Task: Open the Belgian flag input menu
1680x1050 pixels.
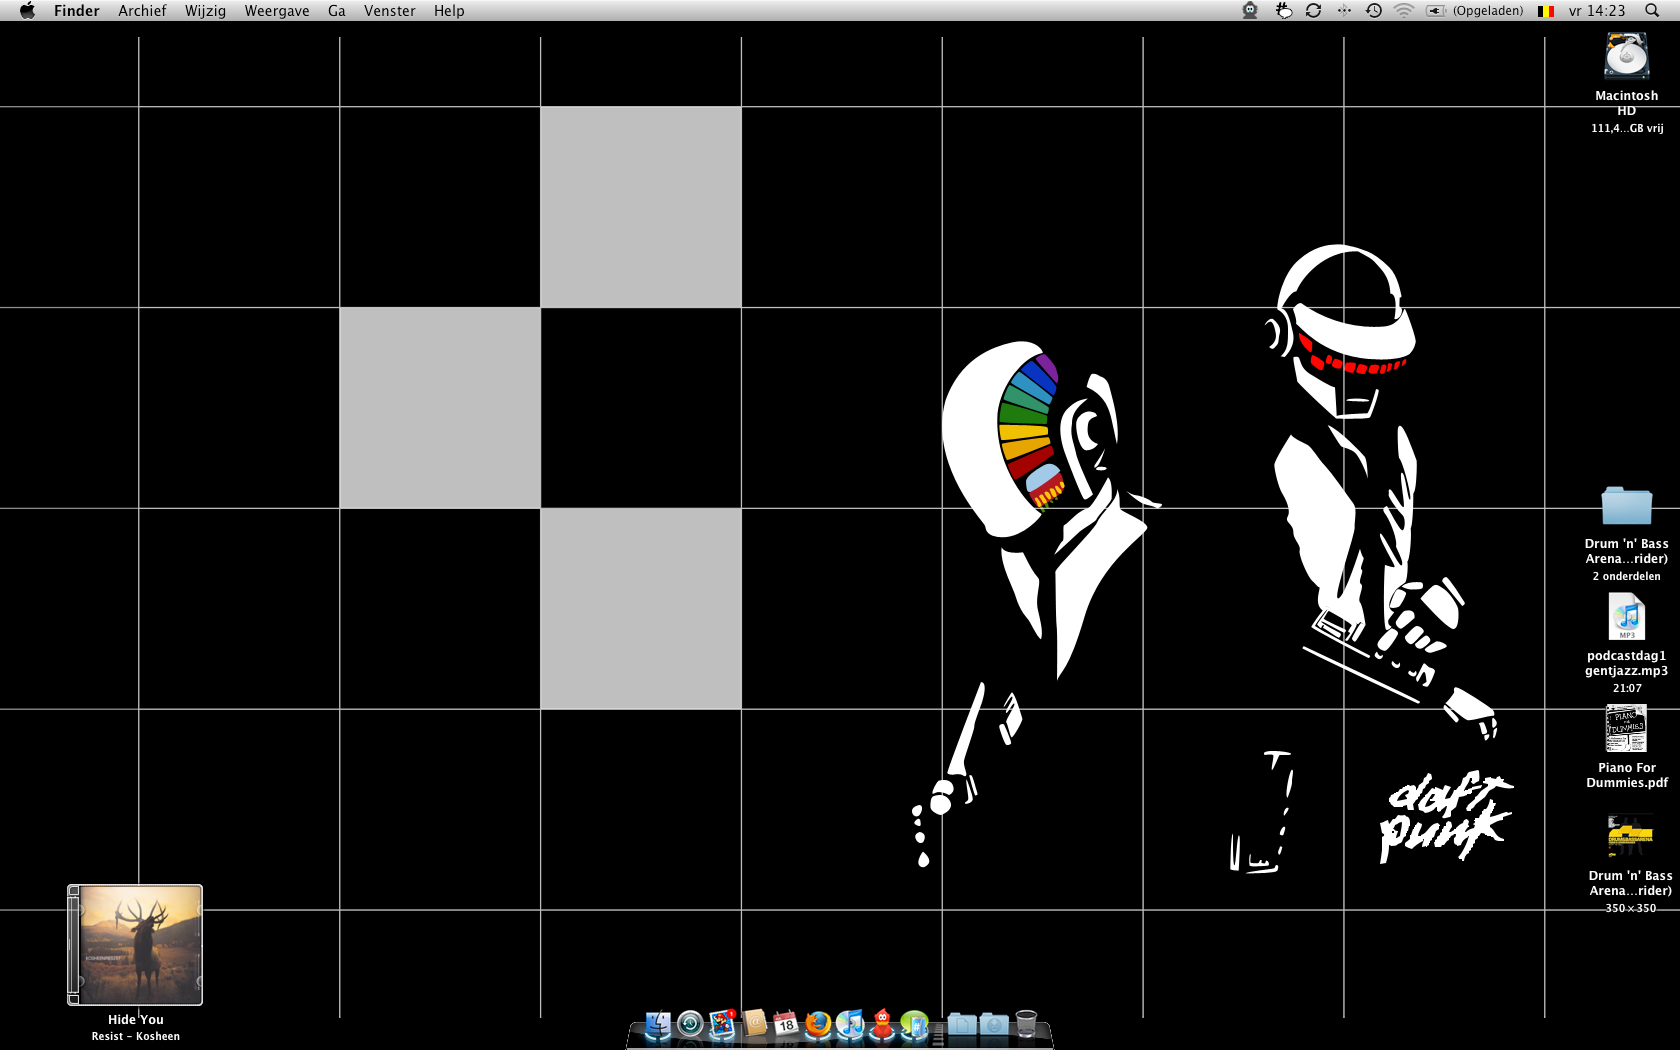Action: [1546, 11]
